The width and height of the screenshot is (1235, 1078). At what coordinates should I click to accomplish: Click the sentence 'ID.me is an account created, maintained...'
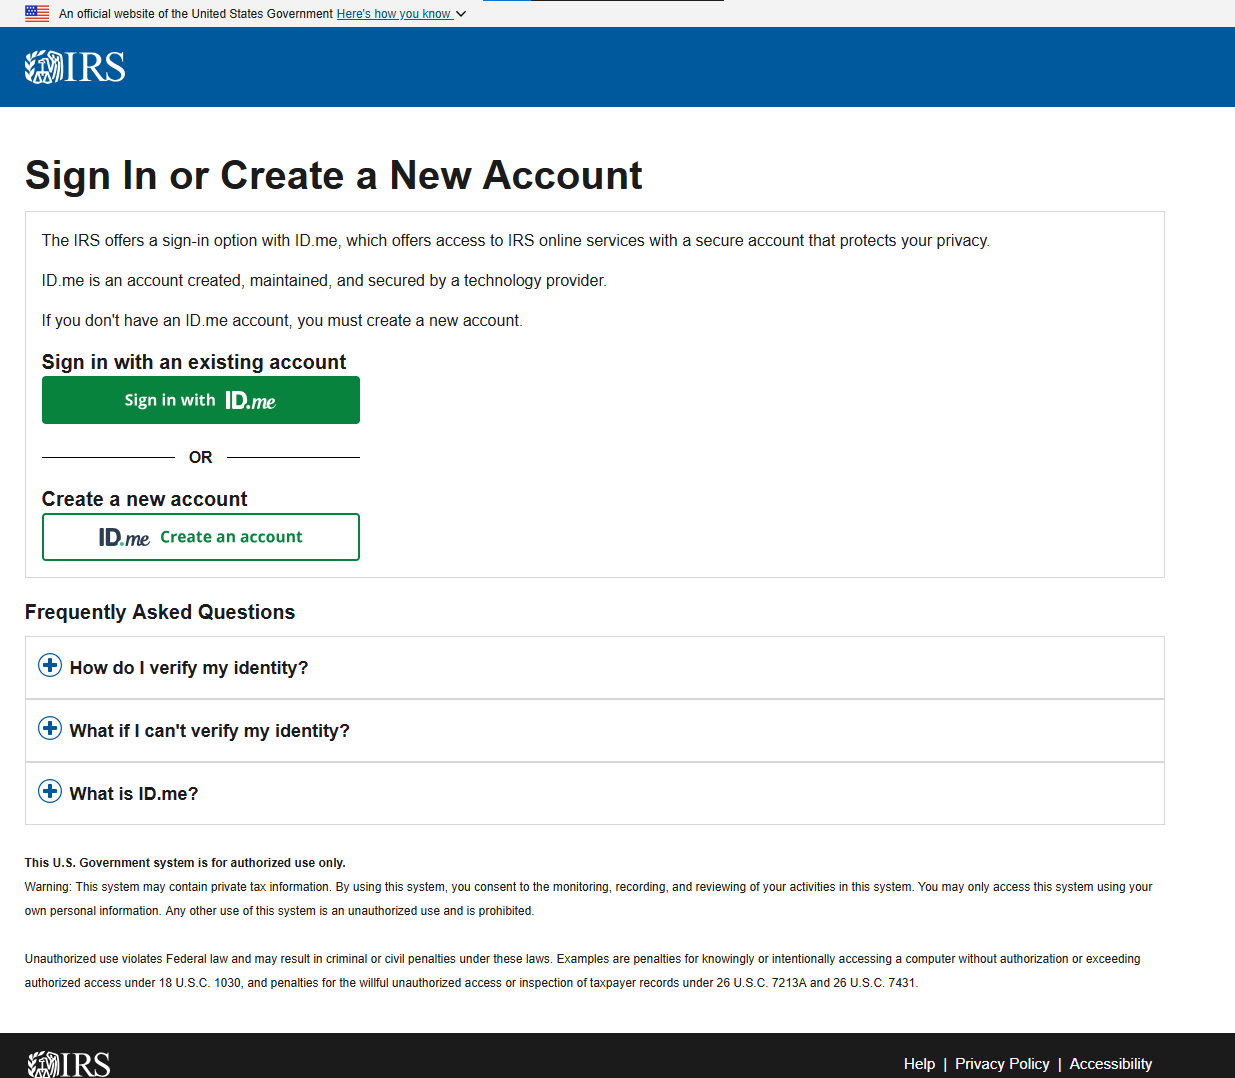[x=324, y=280]
